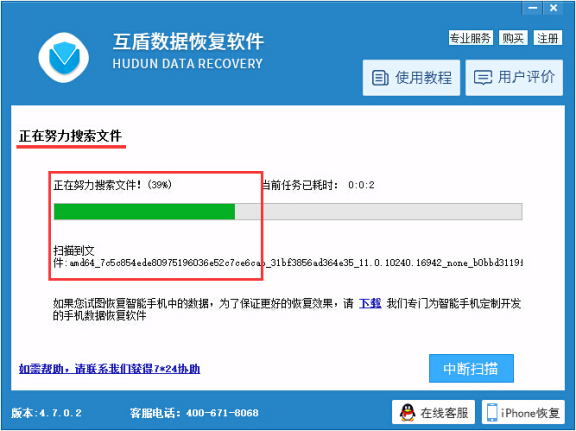
Task: Follow the 下载 download link
Action: pos(370,304)
